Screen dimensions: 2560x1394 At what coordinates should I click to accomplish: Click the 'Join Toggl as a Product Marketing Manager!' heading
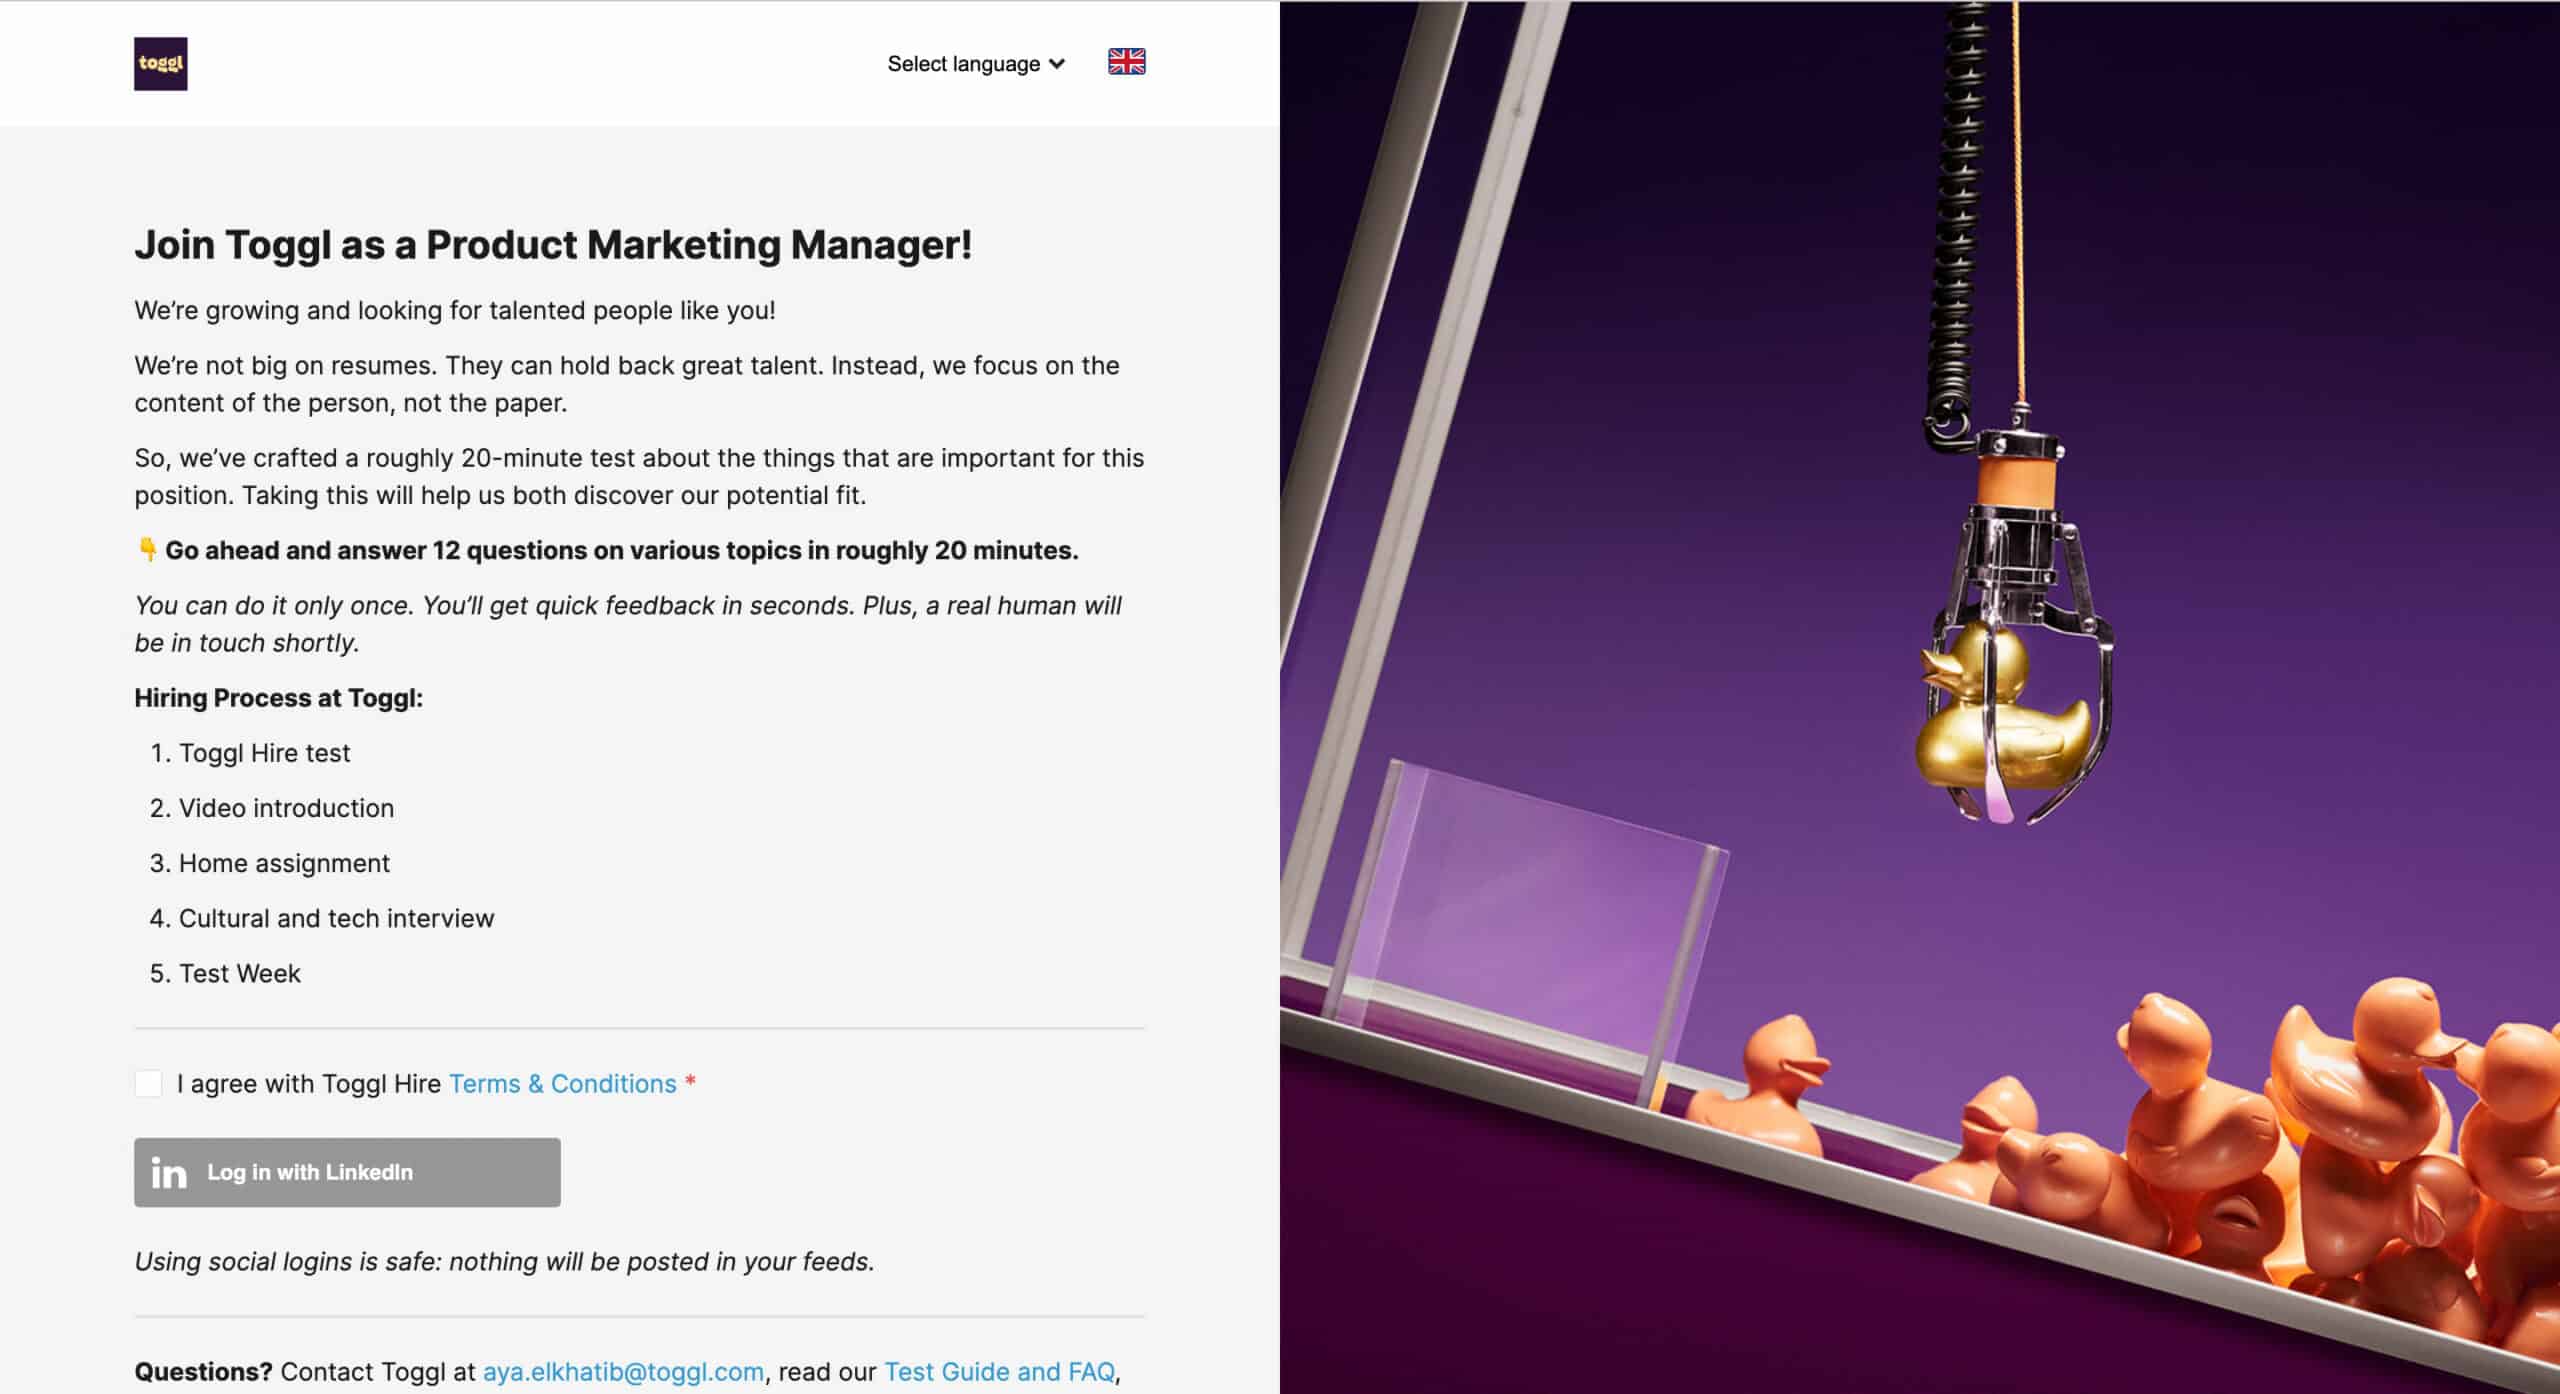553,245
